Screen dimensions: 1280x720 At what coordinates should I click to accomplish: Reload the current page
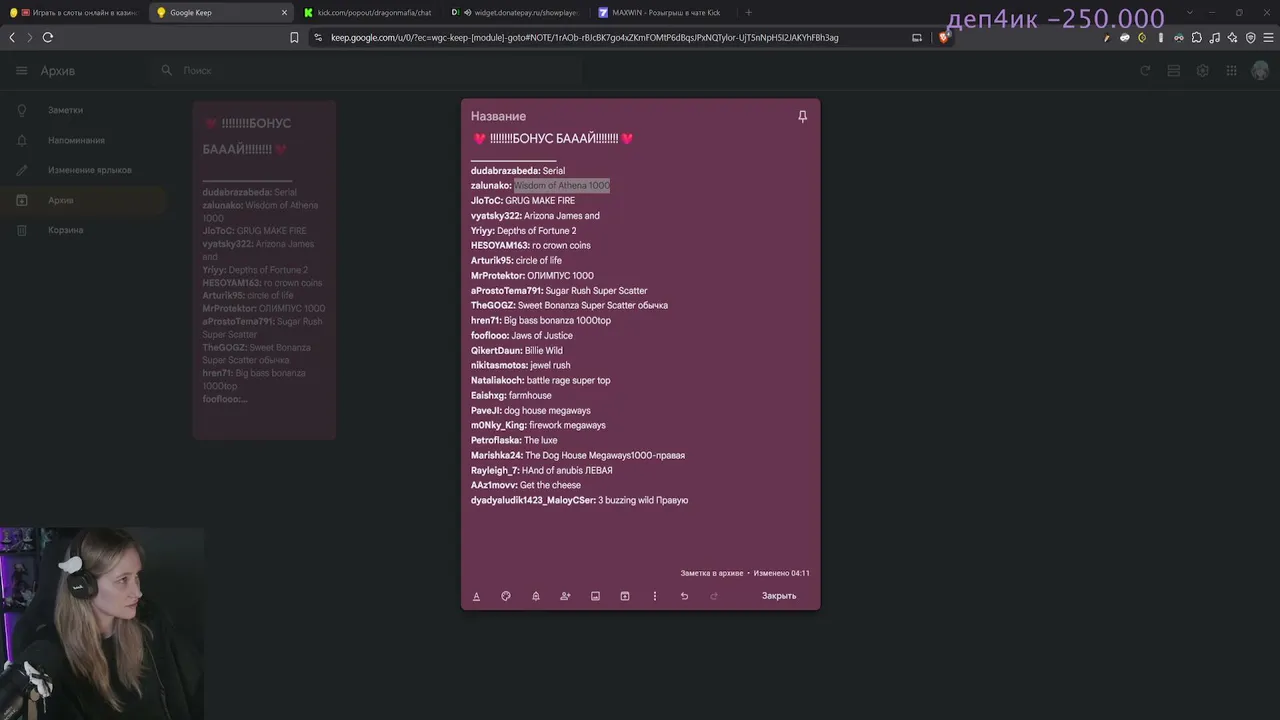(x=47, y=38)
